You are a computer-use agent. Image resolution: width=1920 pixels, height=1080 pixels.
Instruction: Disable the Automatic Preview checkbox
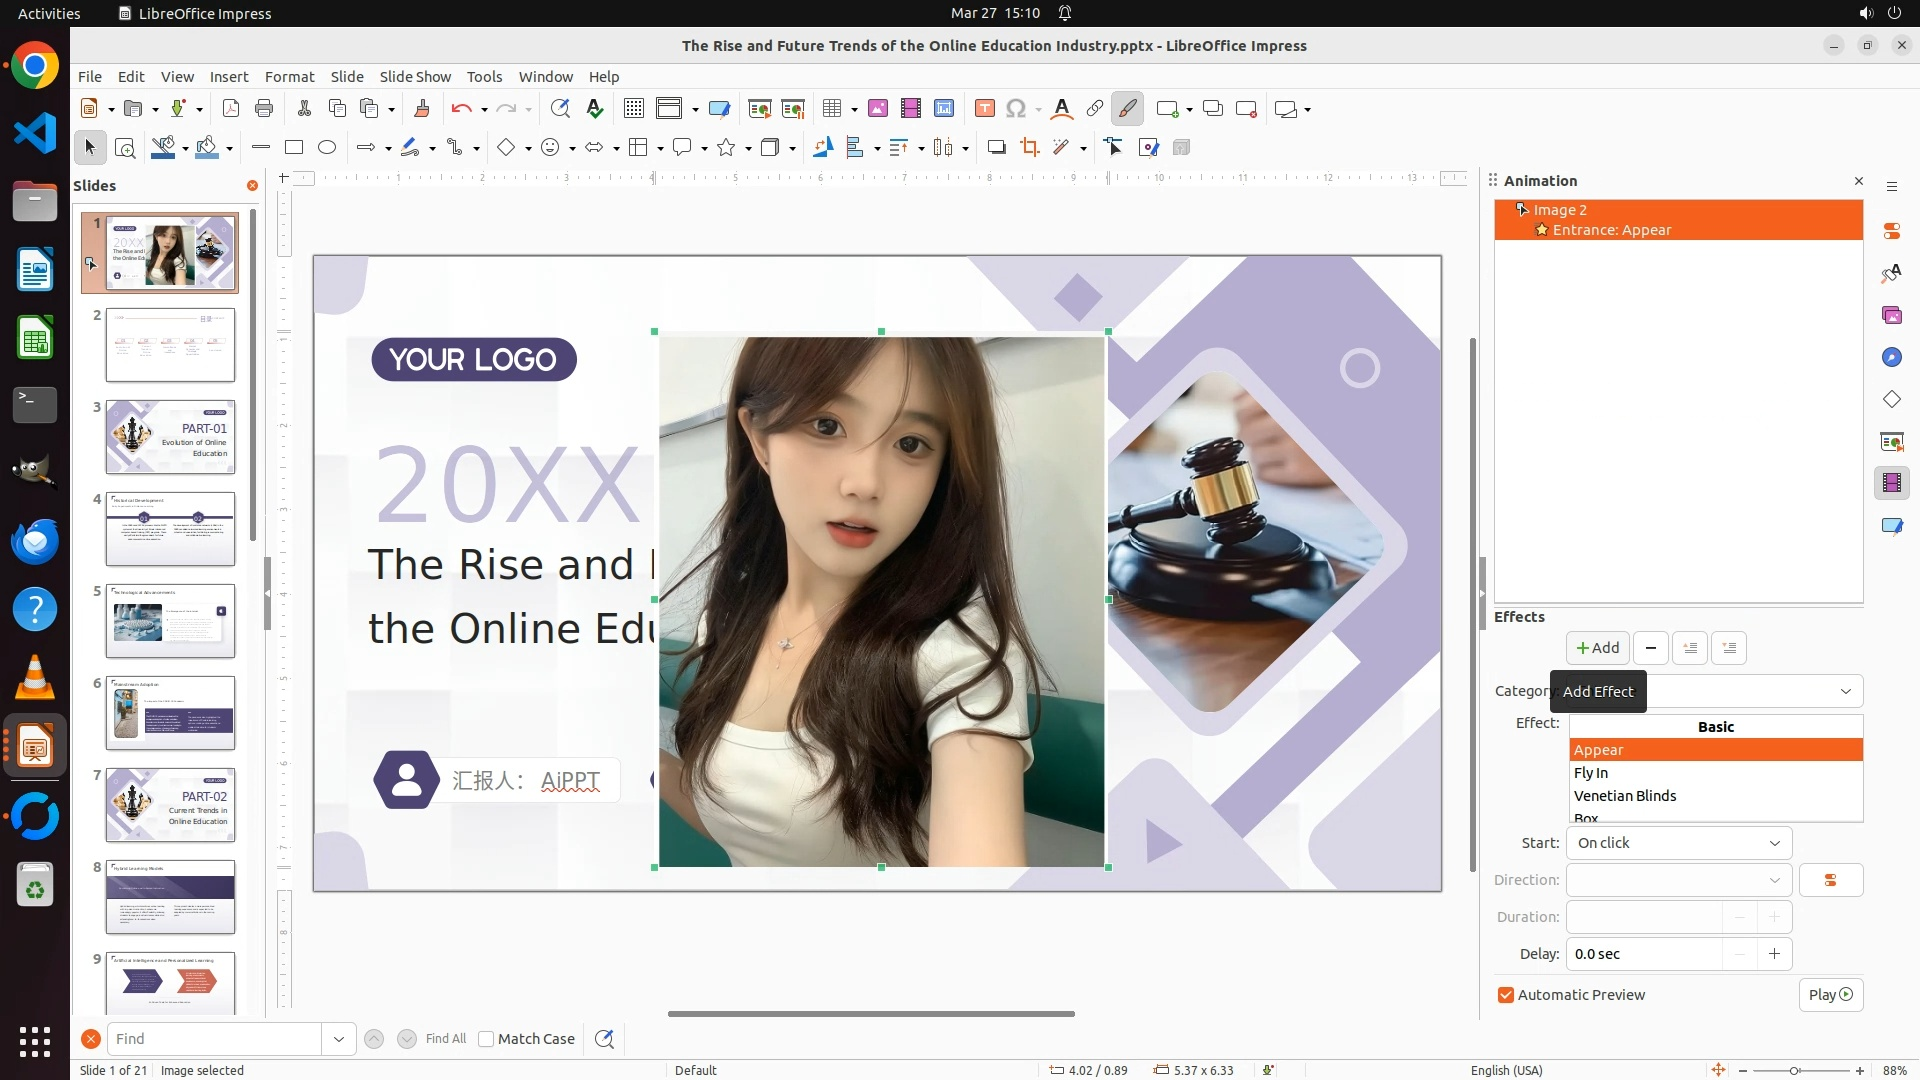[x=1506, y=995]
